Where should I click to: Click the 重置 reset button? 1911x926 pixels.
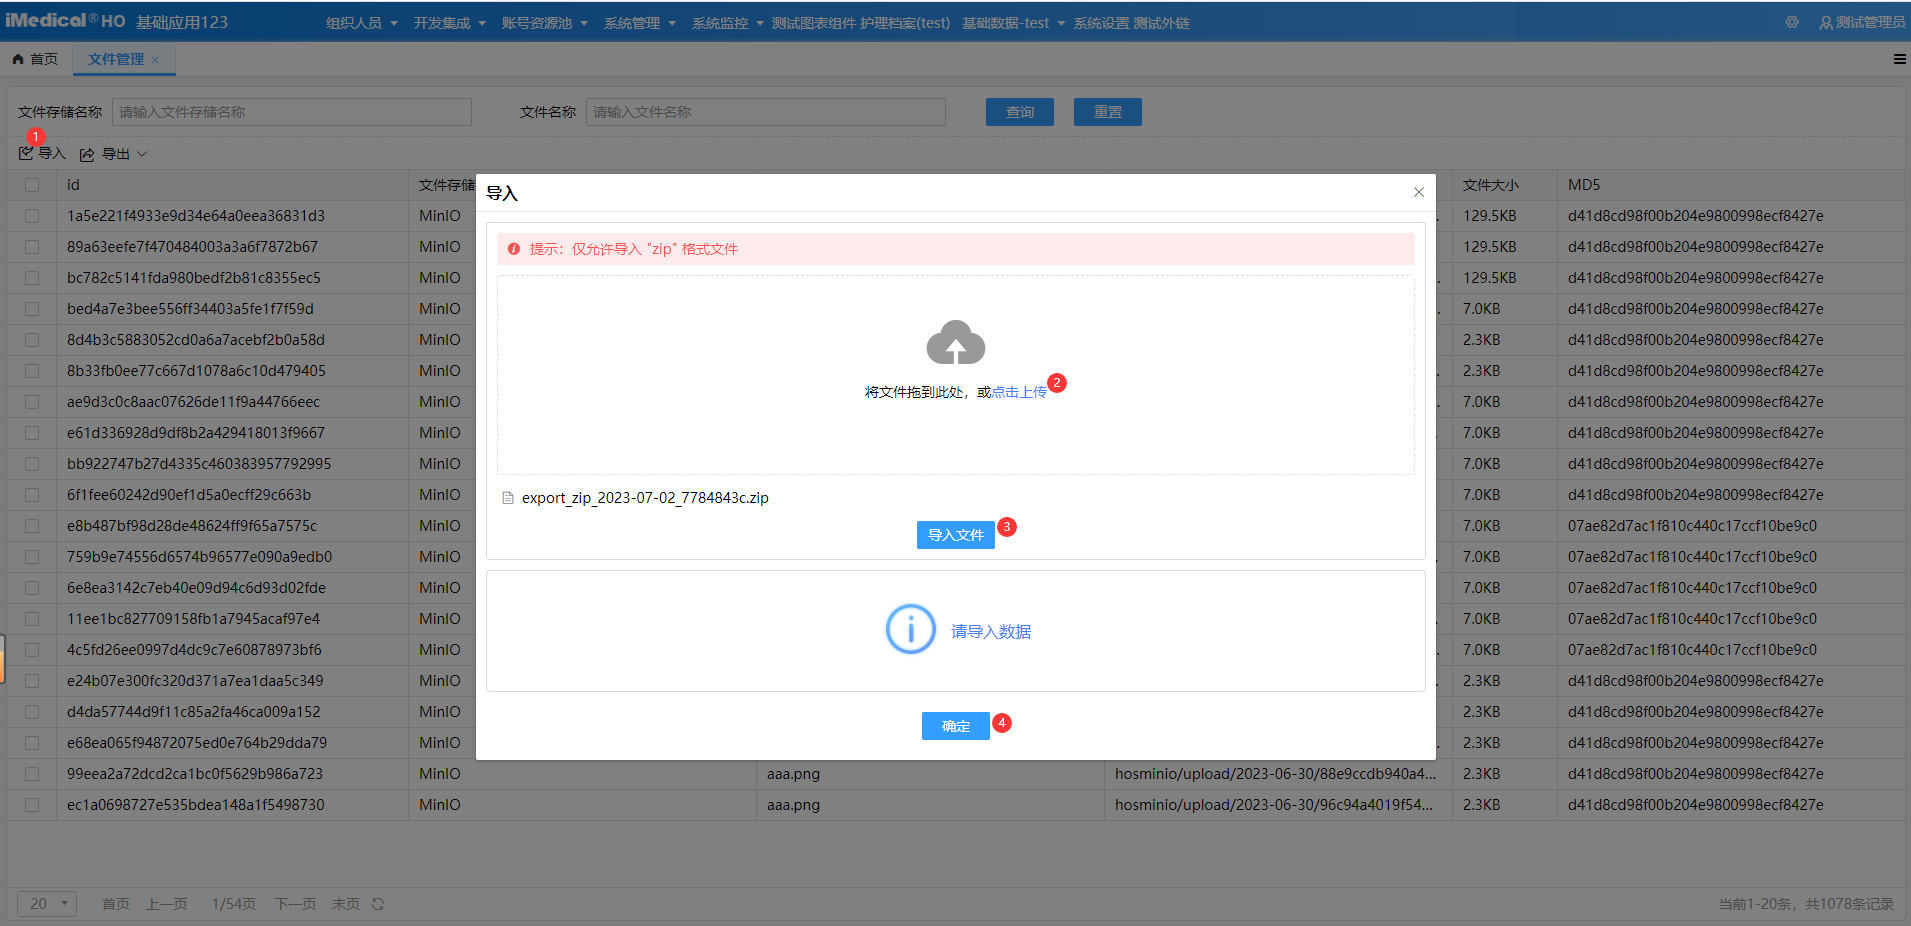pyautogui.click(x=1108, y=112)
